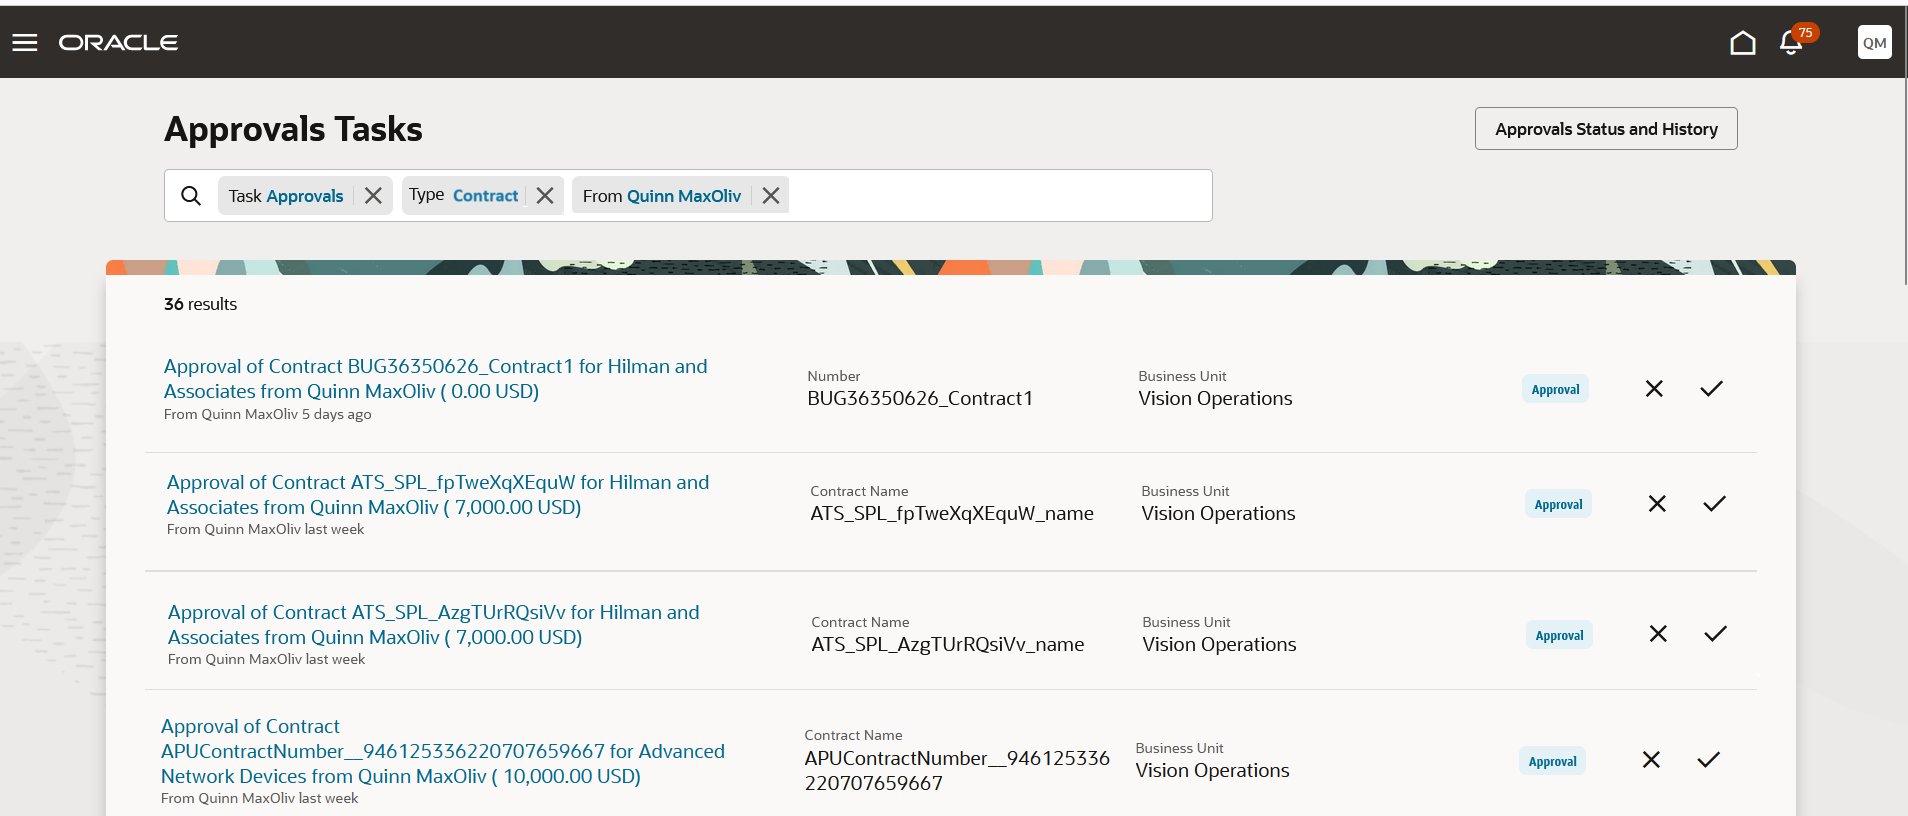Click Approval badge on BUG36350626_Contract1 row
The image size is (1908, 816).
1555,389
